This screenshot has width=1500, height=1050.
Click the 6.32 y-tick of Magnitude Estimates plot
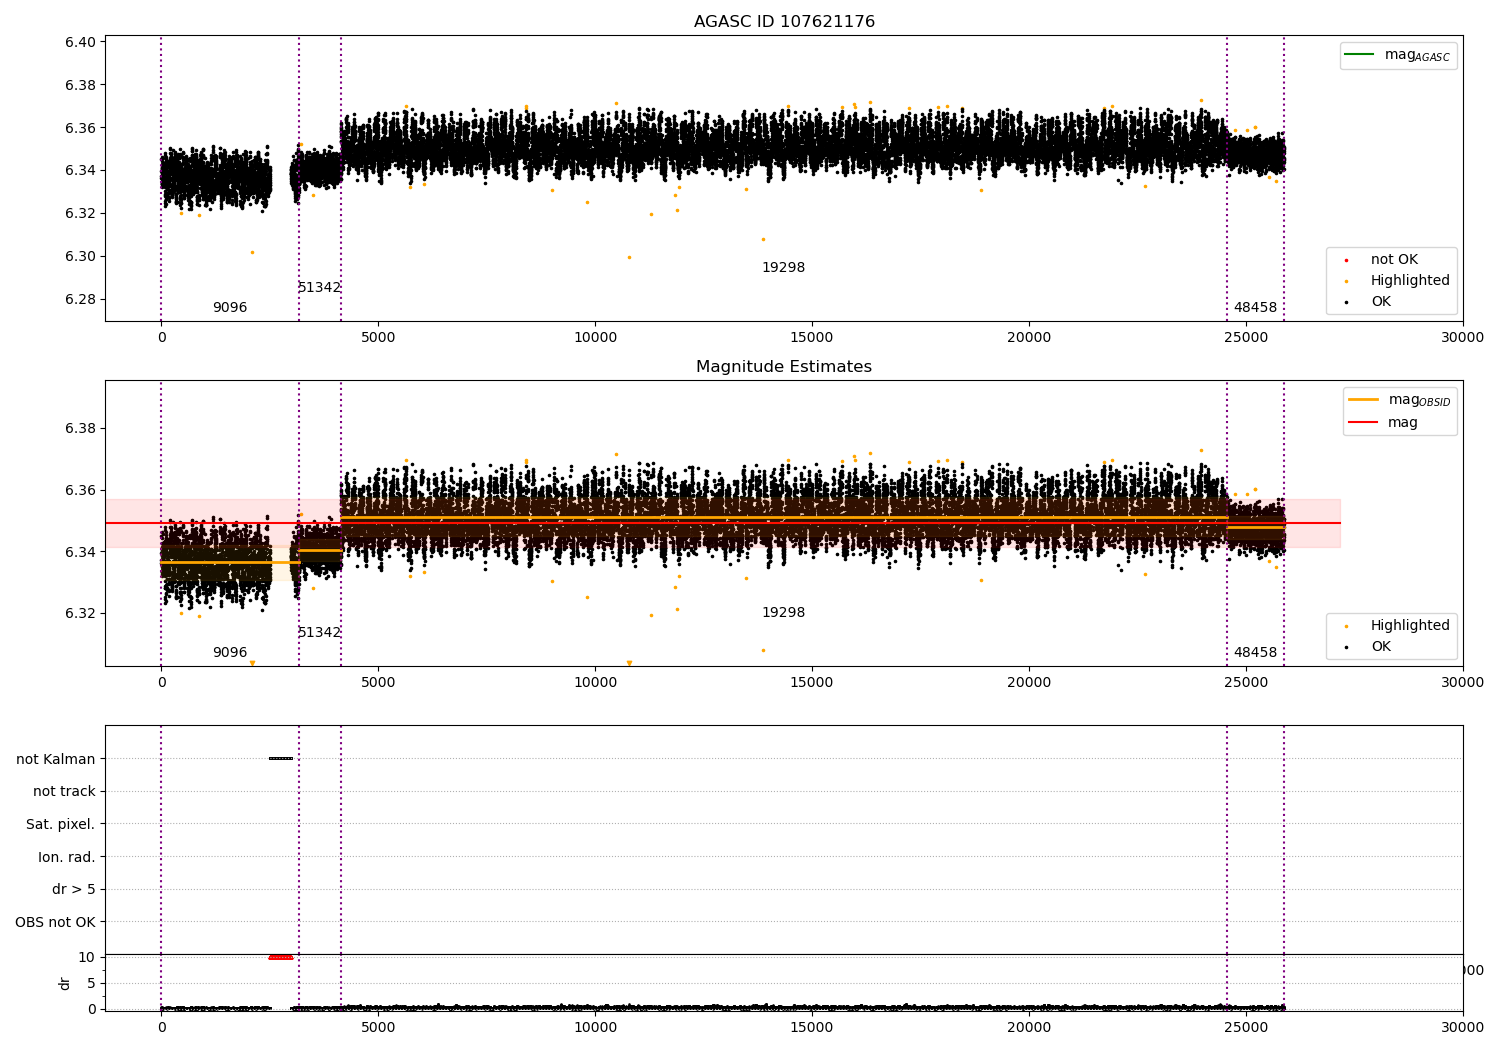click(80, 614)
